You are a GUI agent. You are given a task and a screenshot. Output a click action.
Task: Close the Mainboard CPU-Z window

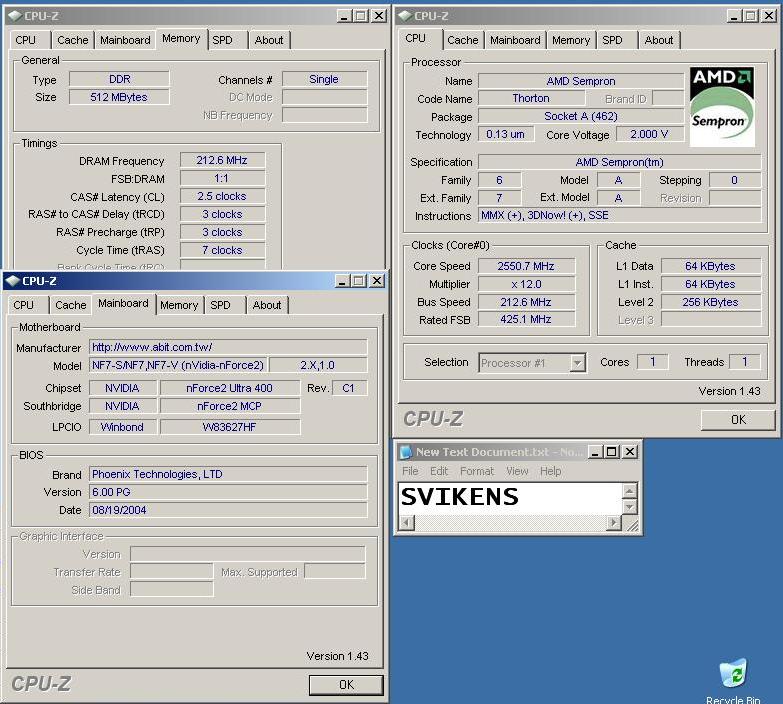377,281
